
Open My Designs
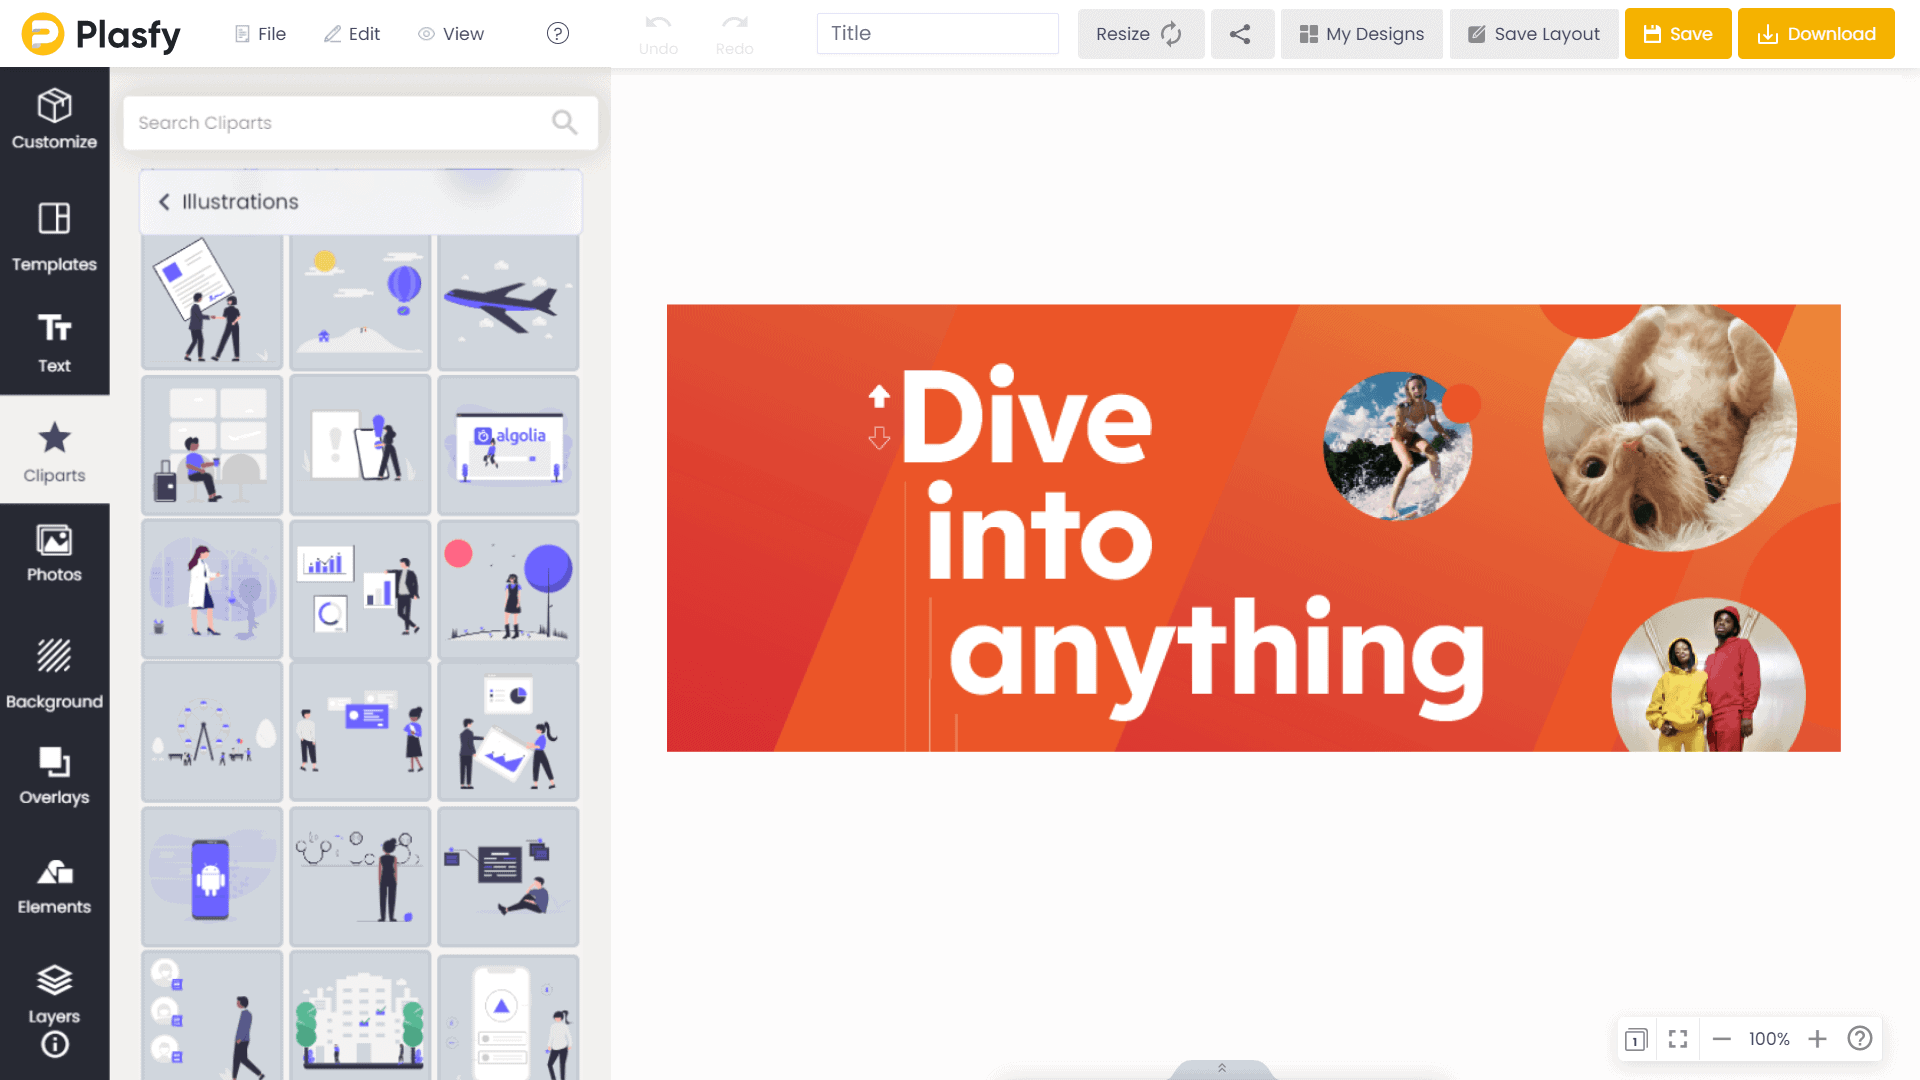point(1361,34)
